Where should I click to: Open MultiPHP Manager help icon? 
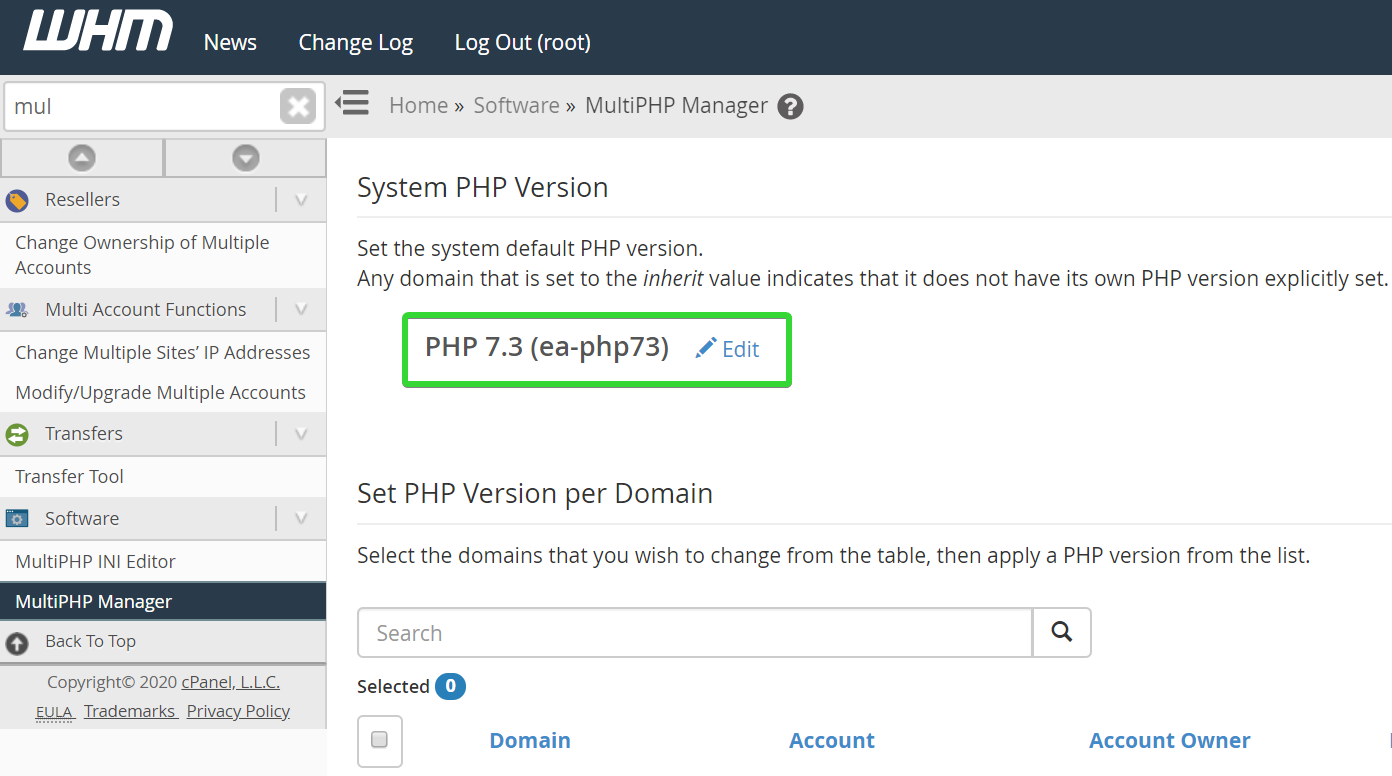click(x=790, y=106)
